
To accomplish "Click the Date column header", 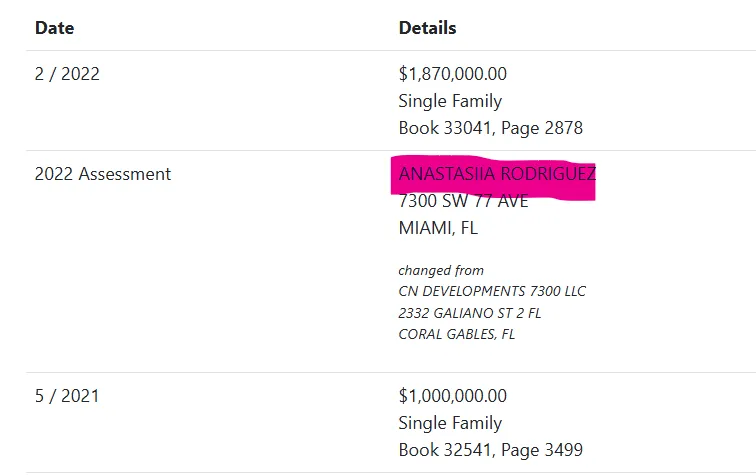I will [54, 28].
